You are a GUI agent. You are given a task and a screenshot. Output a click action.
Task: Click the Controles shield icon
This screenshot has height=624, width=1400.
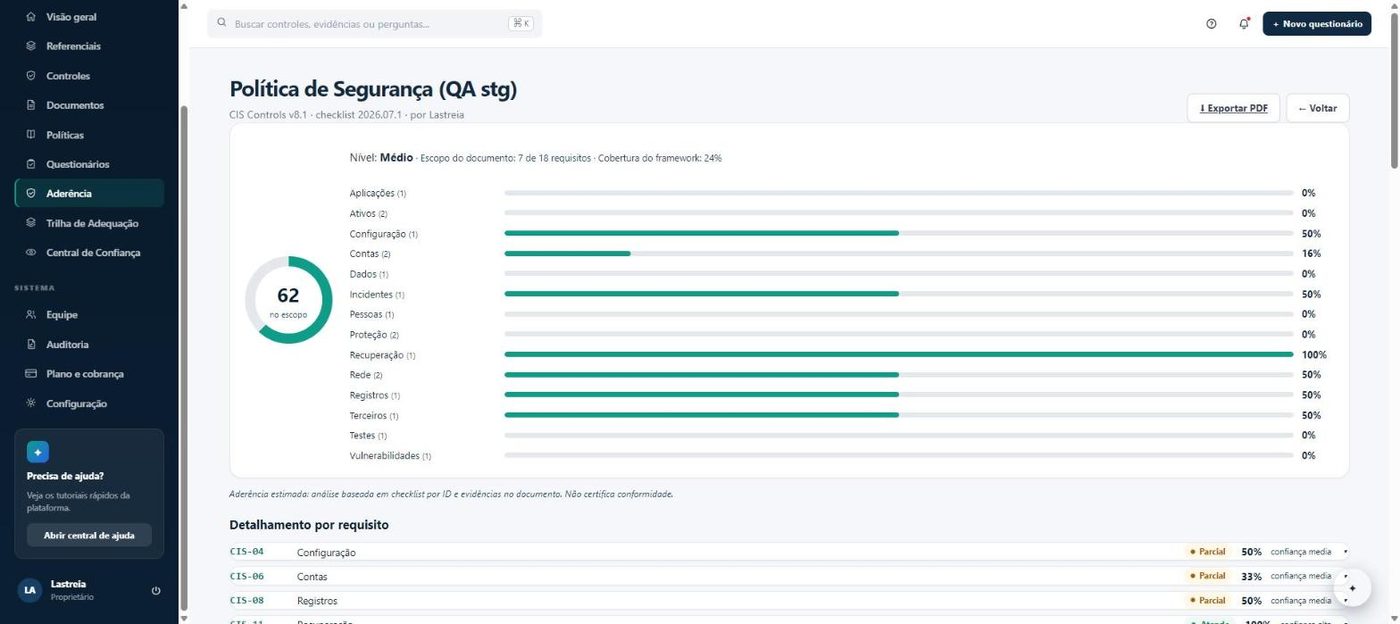tap(31, 76)
